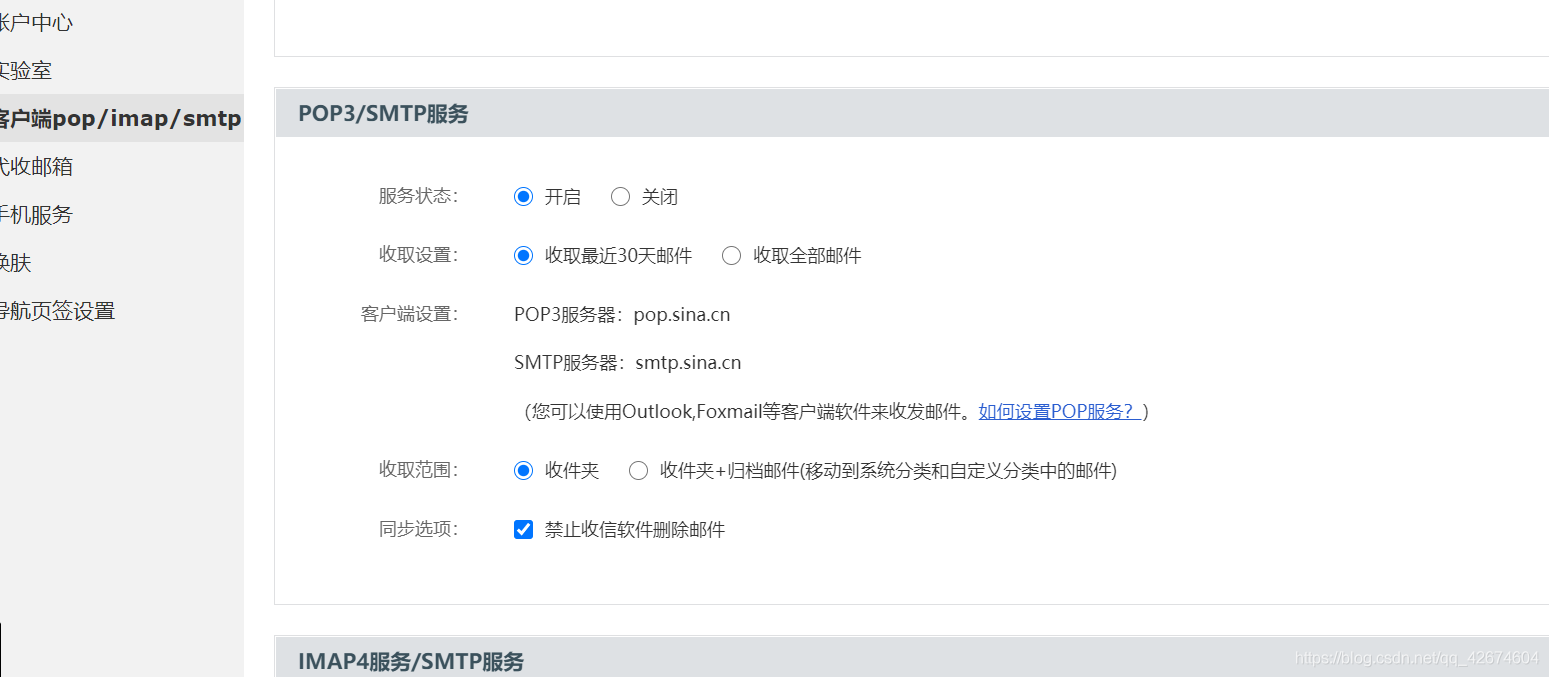Click the POP3/SMTP服务 section header
Screen dimensions: 1549x677
coord(382,113)
